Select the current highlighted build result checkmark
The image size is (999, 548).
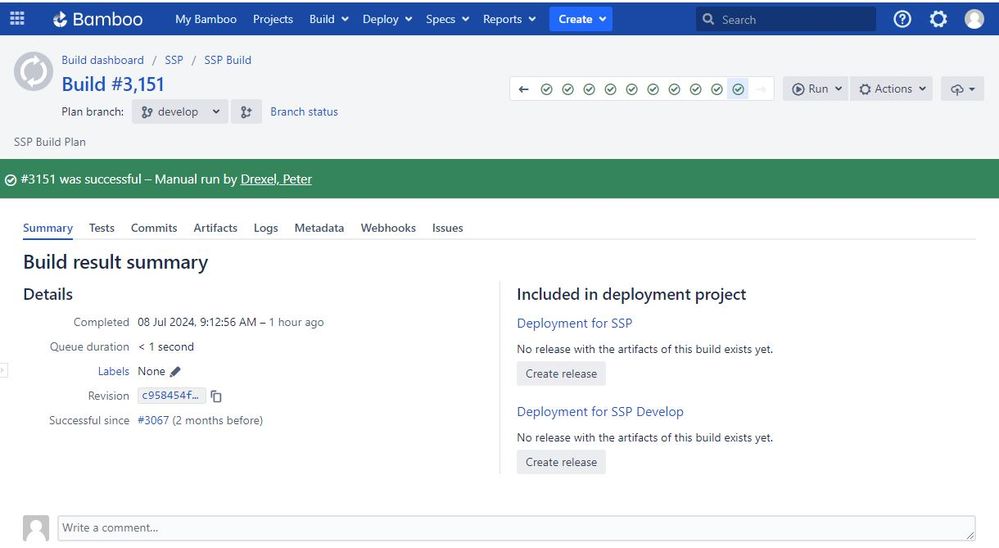(x=738, y=89)
